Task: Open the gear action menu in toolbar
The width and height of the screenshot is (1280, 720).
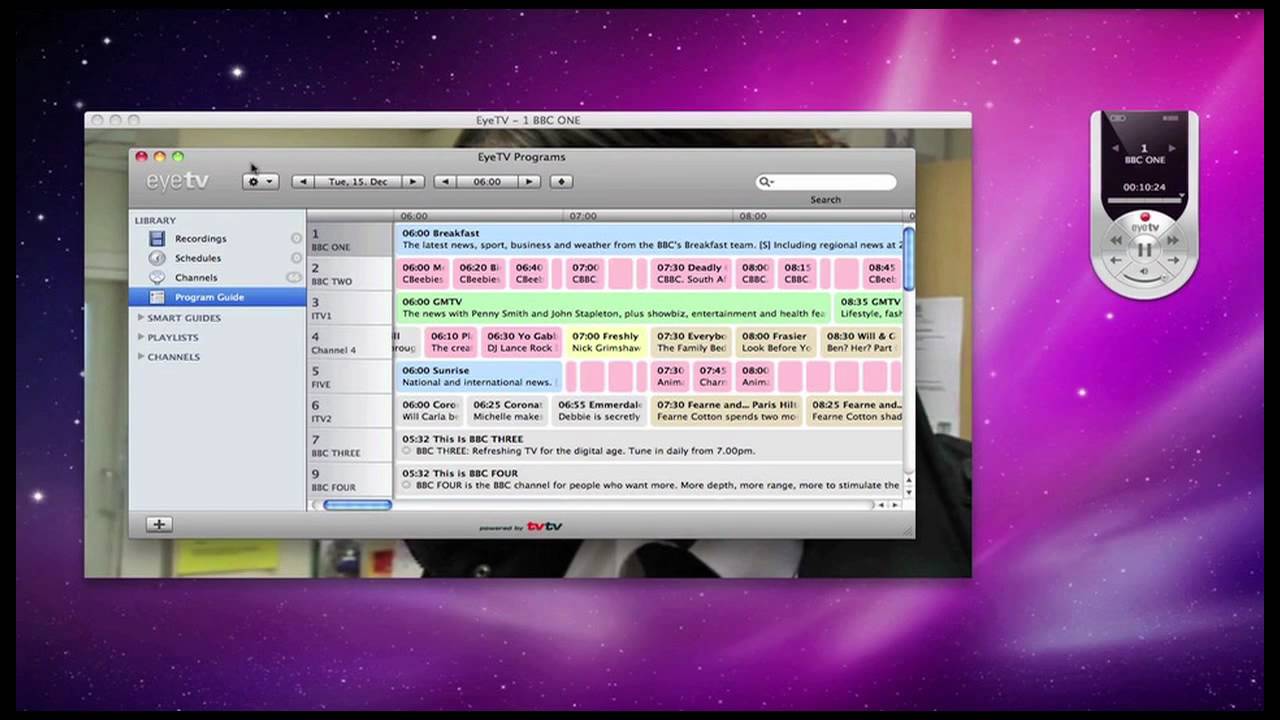Action: pyautogui.click(x=260, y=182)
